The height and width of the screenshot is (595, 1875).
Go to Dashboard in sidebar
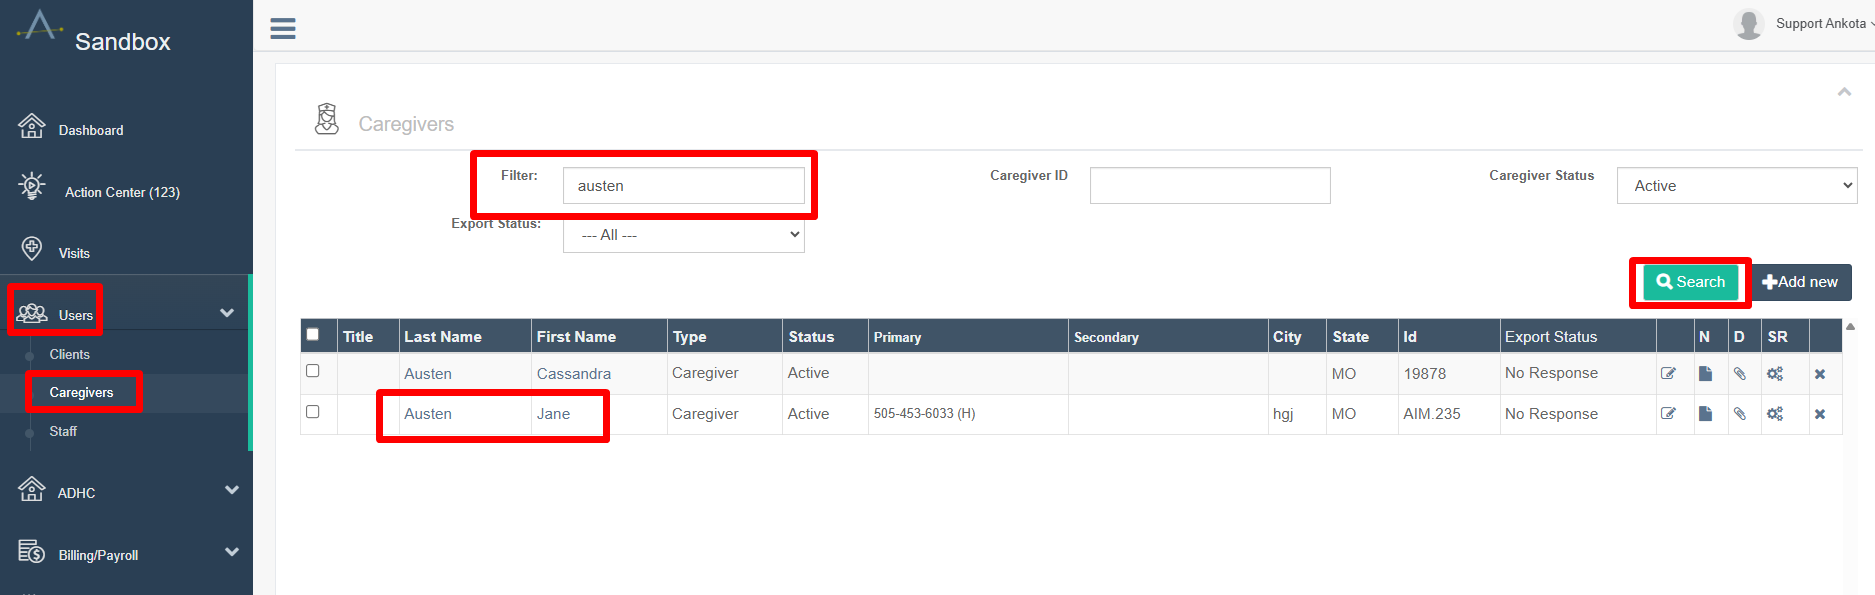click(91, 130)
